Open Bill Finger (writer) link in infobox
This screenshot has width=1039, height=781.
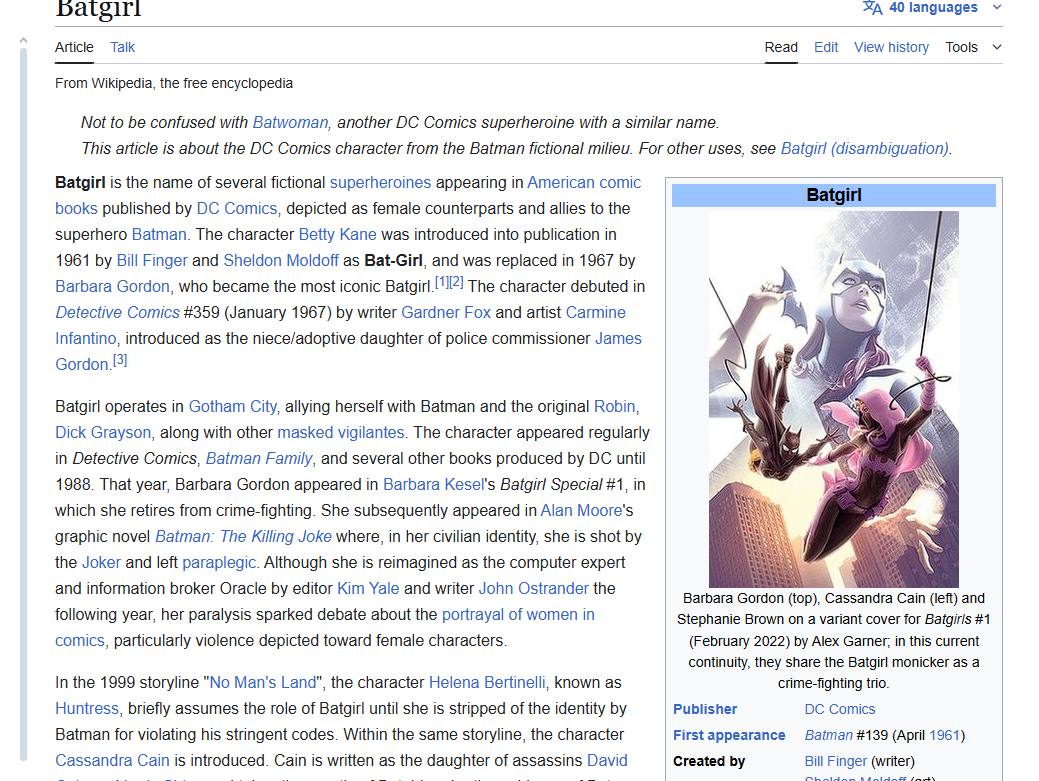(x=836, y=761)
